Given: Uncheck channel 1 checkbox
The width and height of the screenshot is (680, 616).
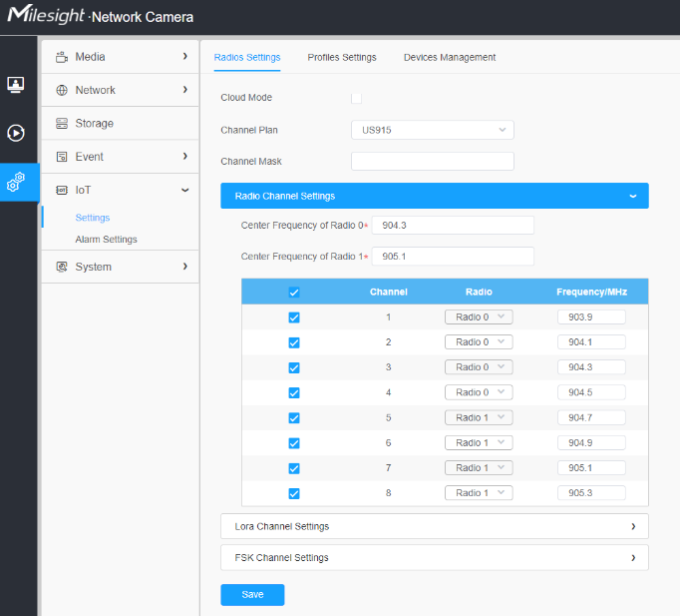Looking at the screenshot, I should [x=294, y=318].
